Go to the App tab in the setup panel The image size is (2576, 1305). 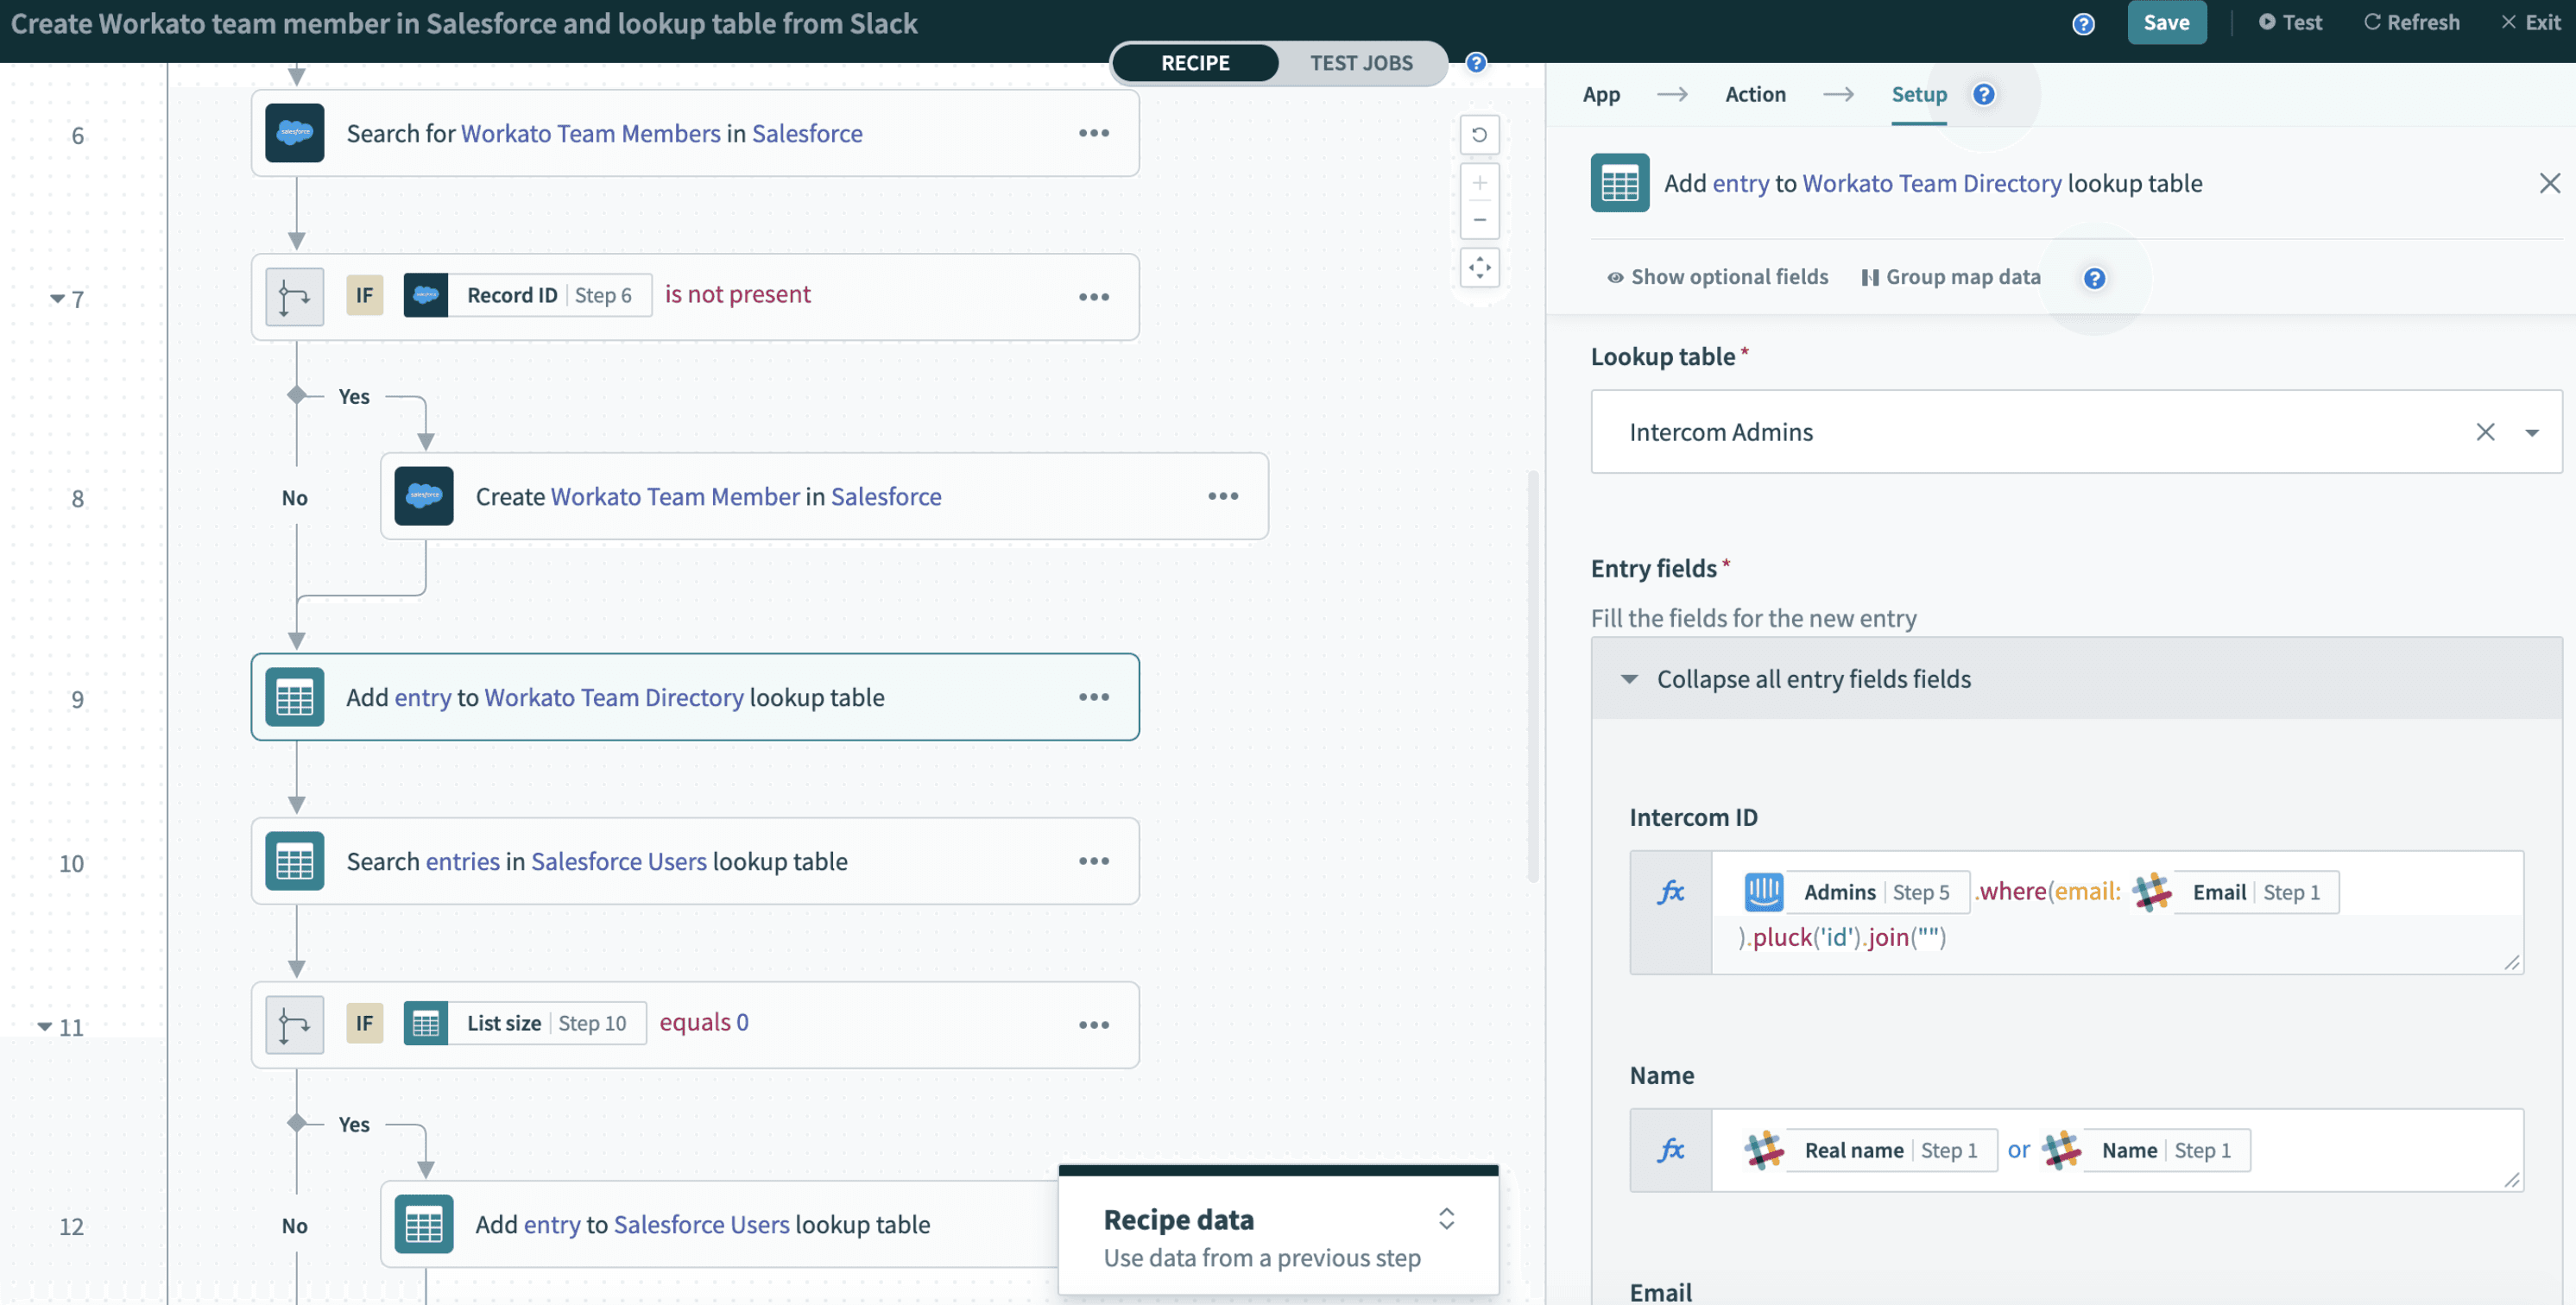(1601, 94)
